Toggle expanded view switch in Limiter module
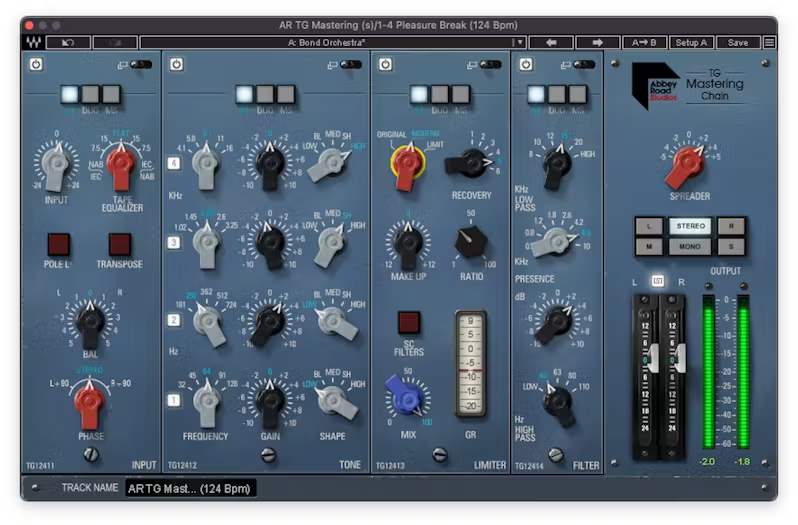Viewport: 798px width, 525px height. point(491,65)
